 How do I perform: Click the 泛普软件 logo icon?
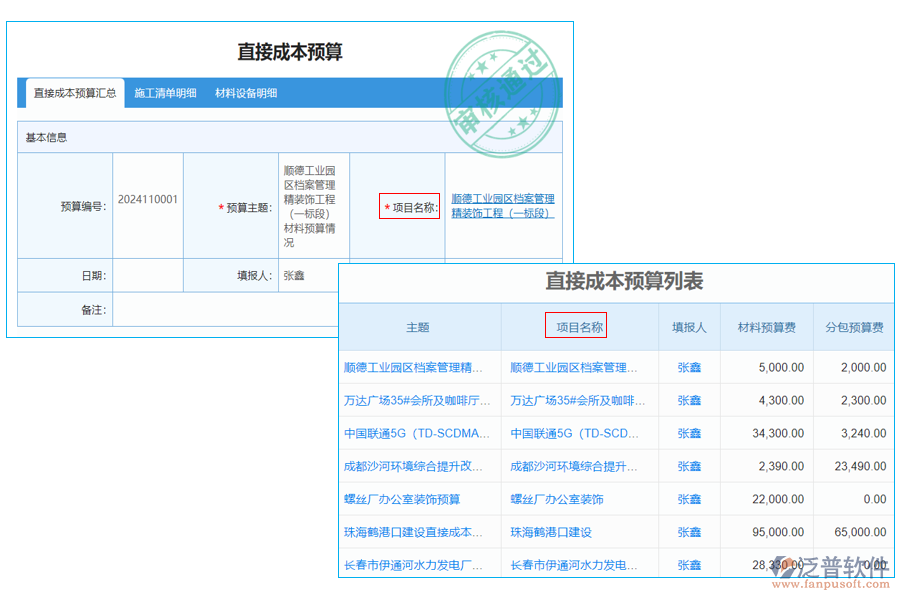[786, 566]
